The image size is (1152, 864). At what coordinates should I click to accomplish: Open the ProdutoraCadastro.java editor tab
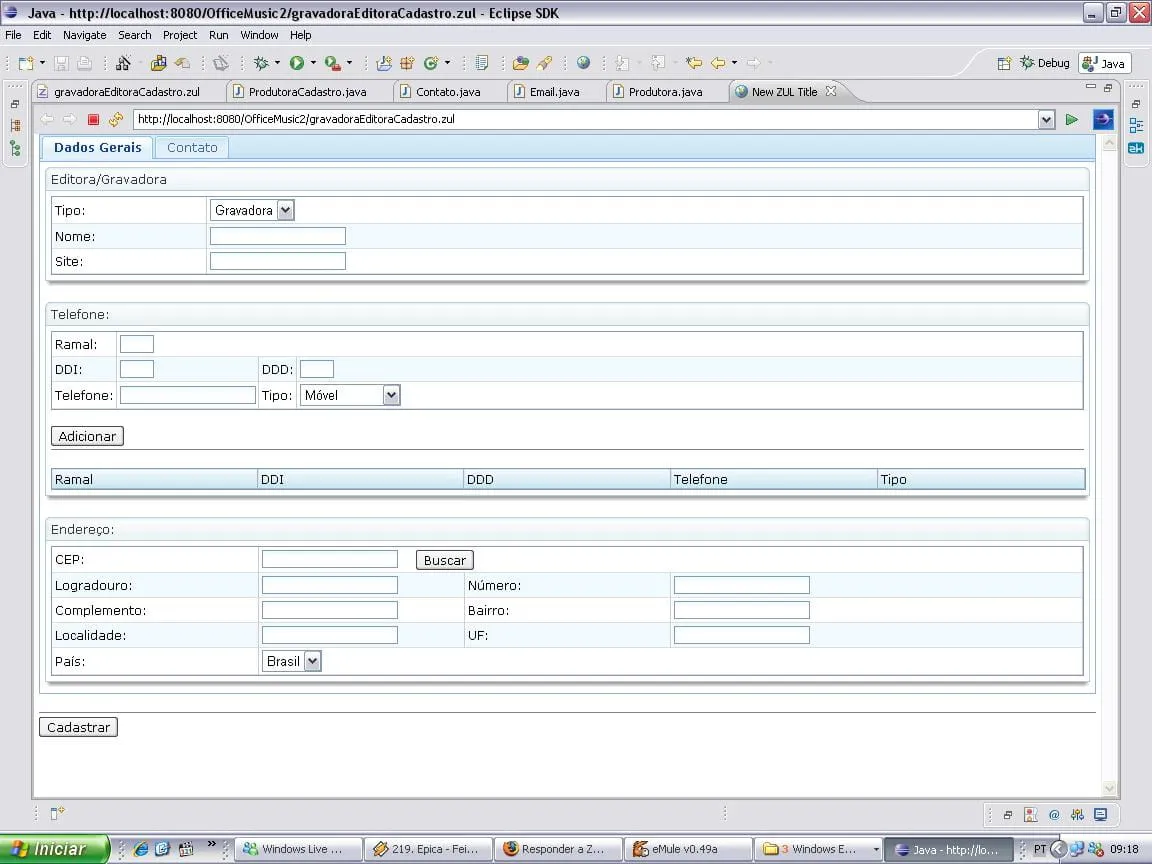(306, 92)
